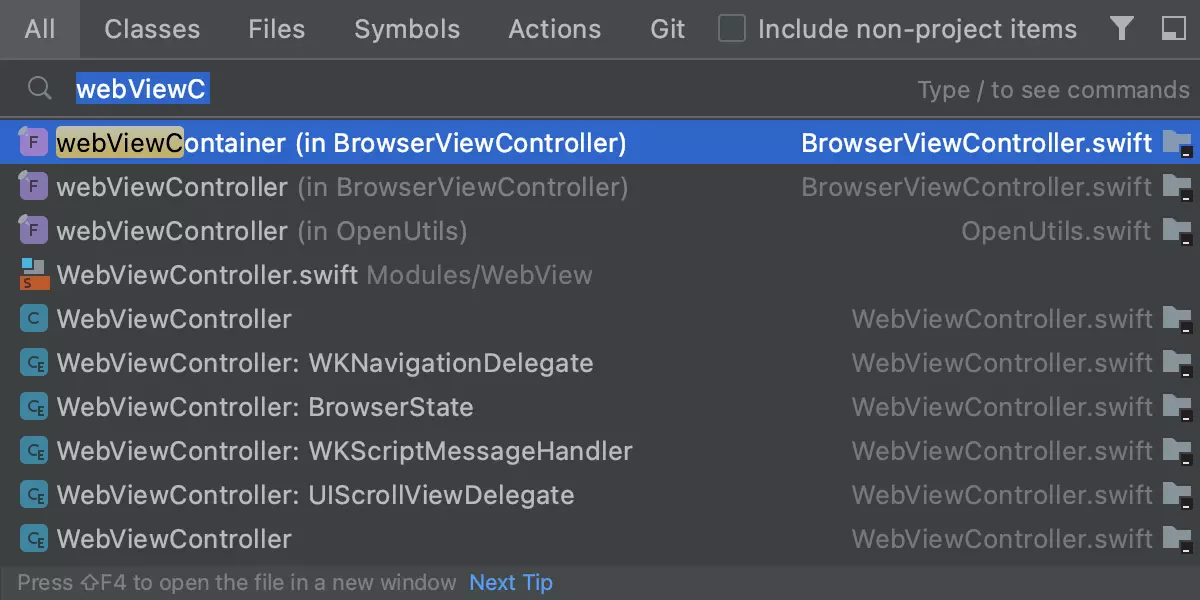The height and width of the screenshot is (600, 1200).
Task: Click the search magnifier icon
Action: pos(39,89)
